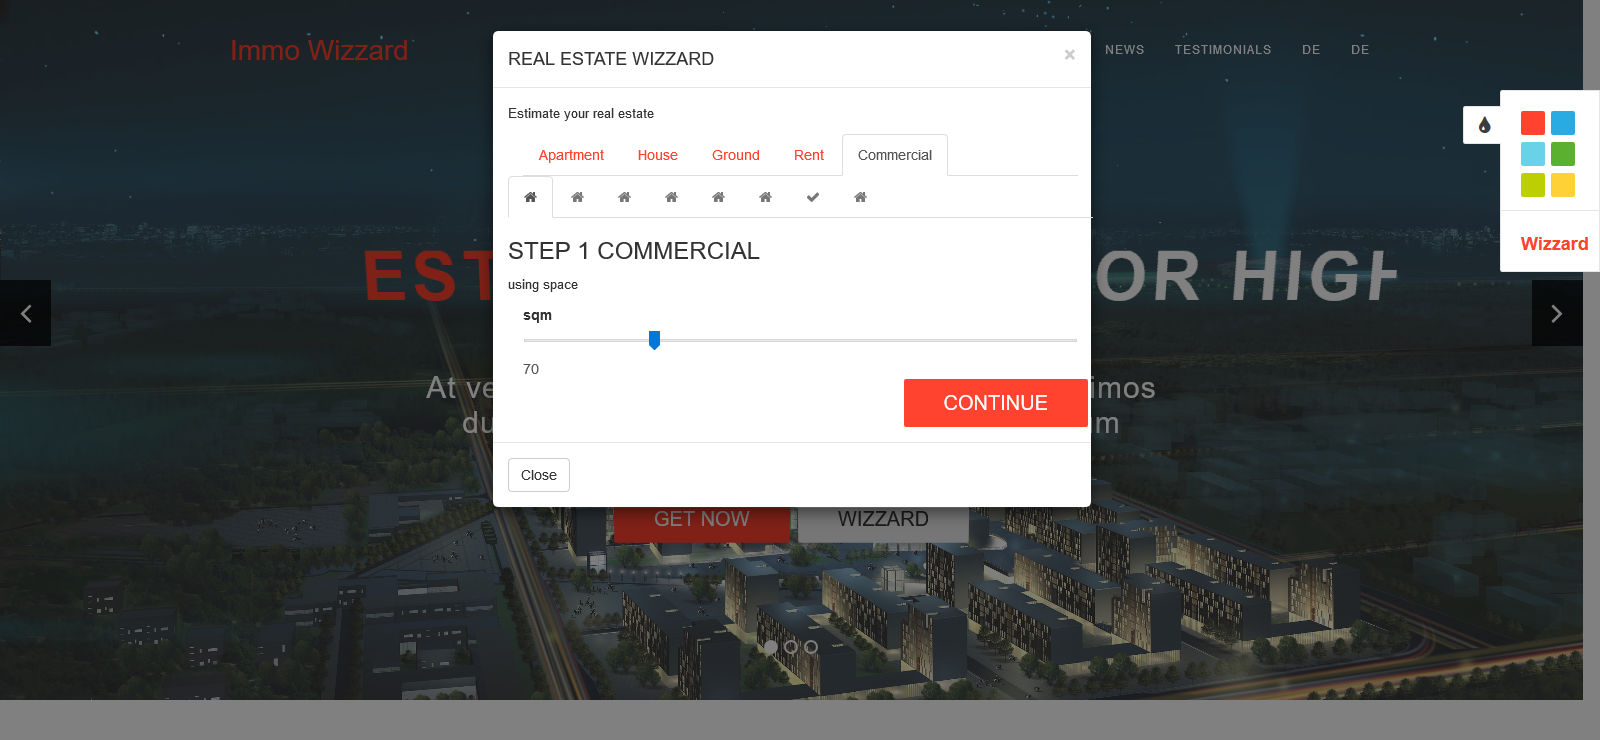Image resolution: width=1600 pixels, height=740 pixels.
Task: Apply the yellow color swatch
Action: coord(1562,185)
